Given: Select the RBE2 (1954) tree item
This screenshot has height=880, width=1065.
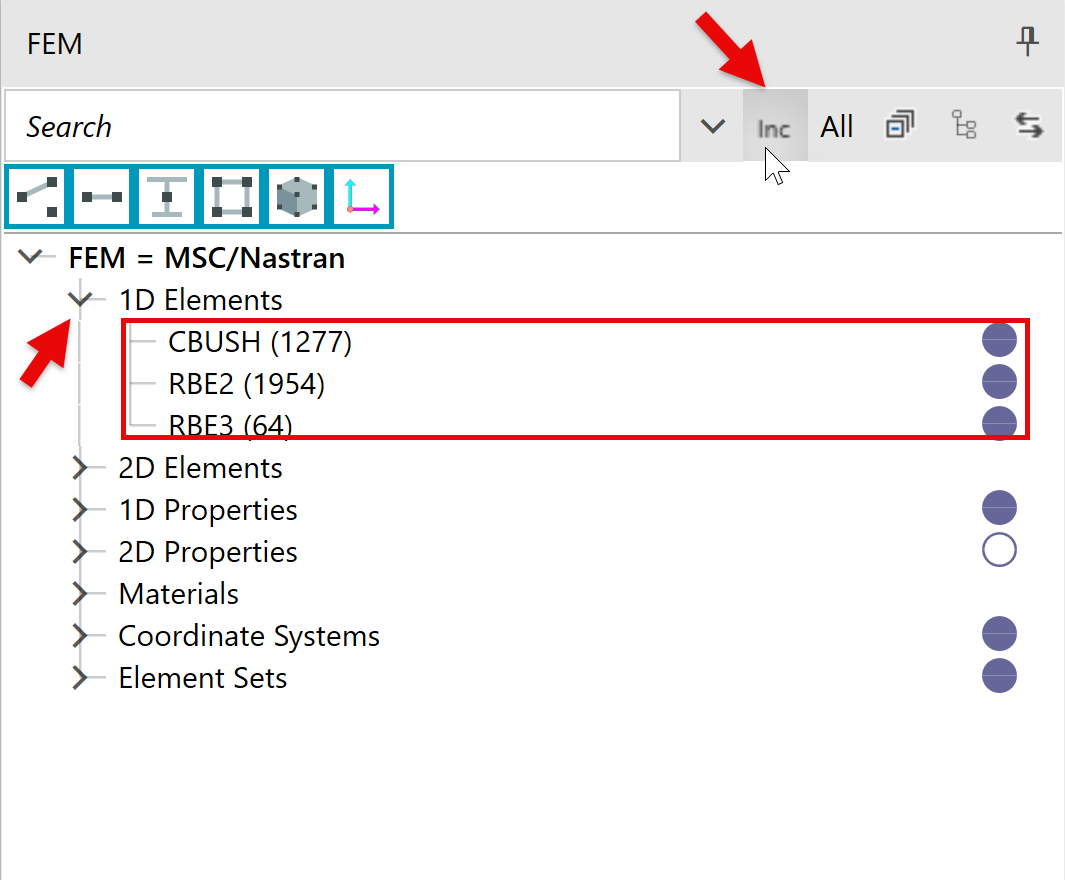Looking at the screenshot, I should tap(247, 384).
